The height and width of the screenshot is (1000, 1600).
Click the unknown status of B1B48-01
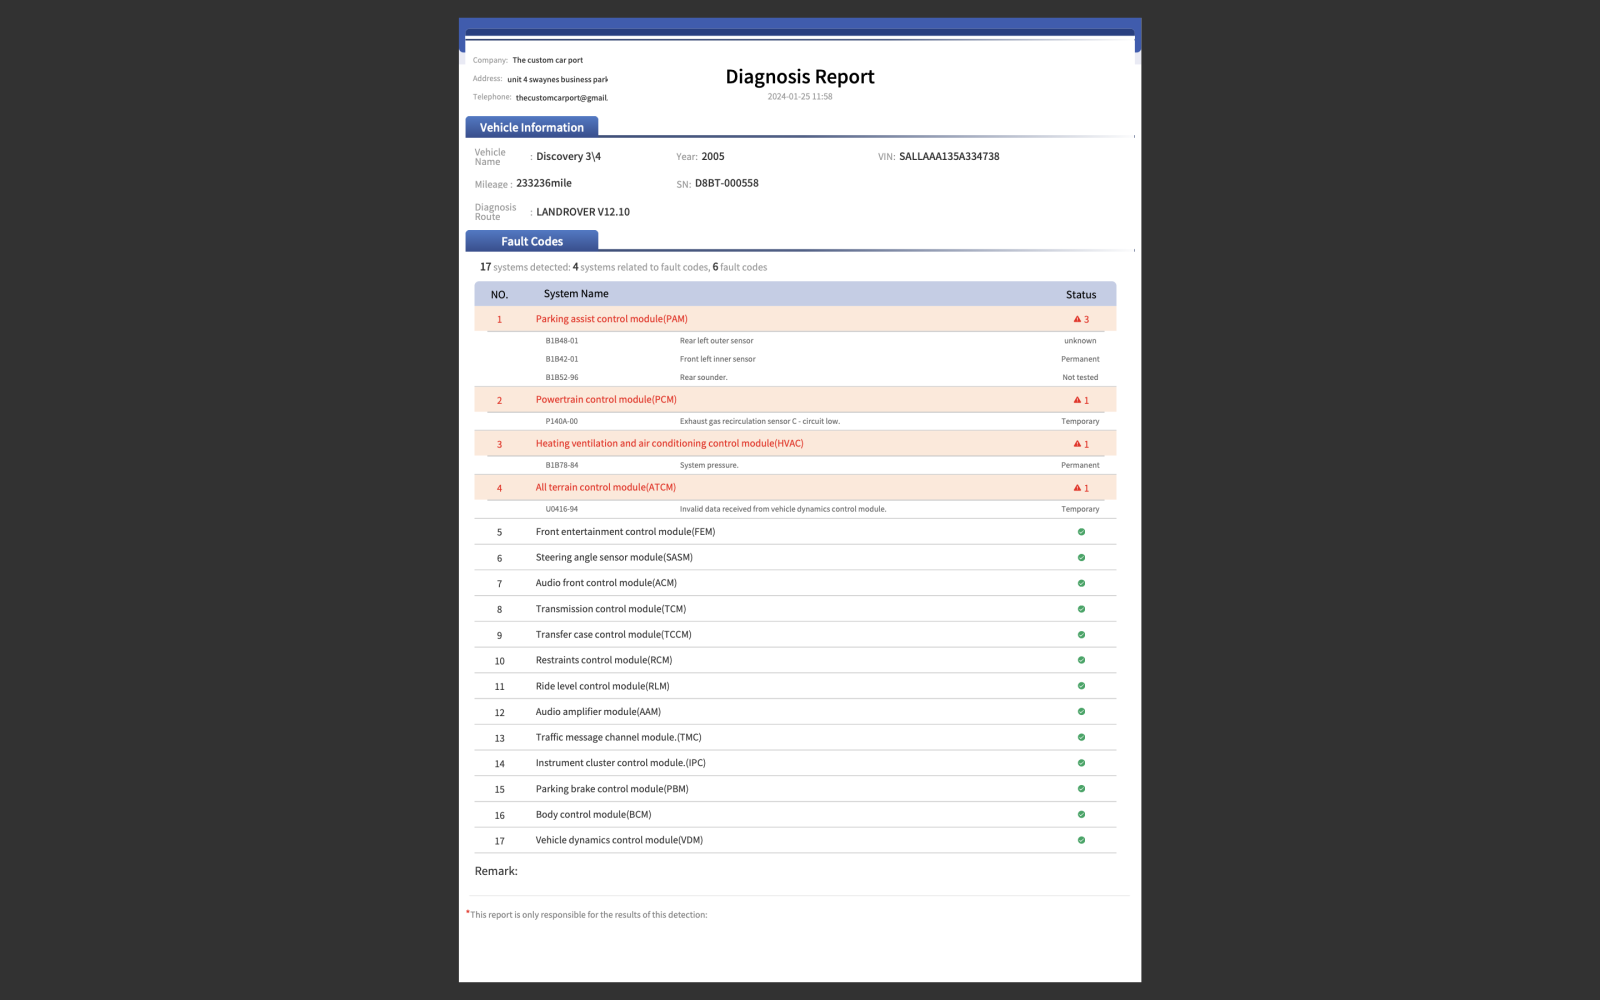point(1080,341)
